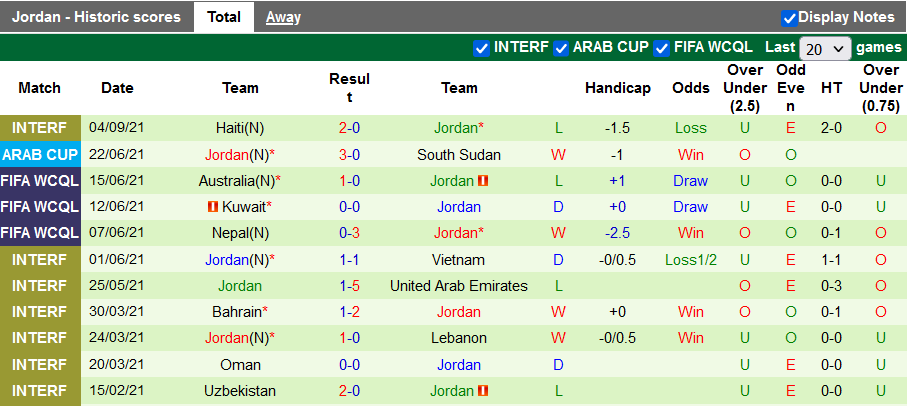Click red card icon in Uzbekistan match row
This screenshot has width=907, height=406.
pyautogui.click(x=483, y=391)
